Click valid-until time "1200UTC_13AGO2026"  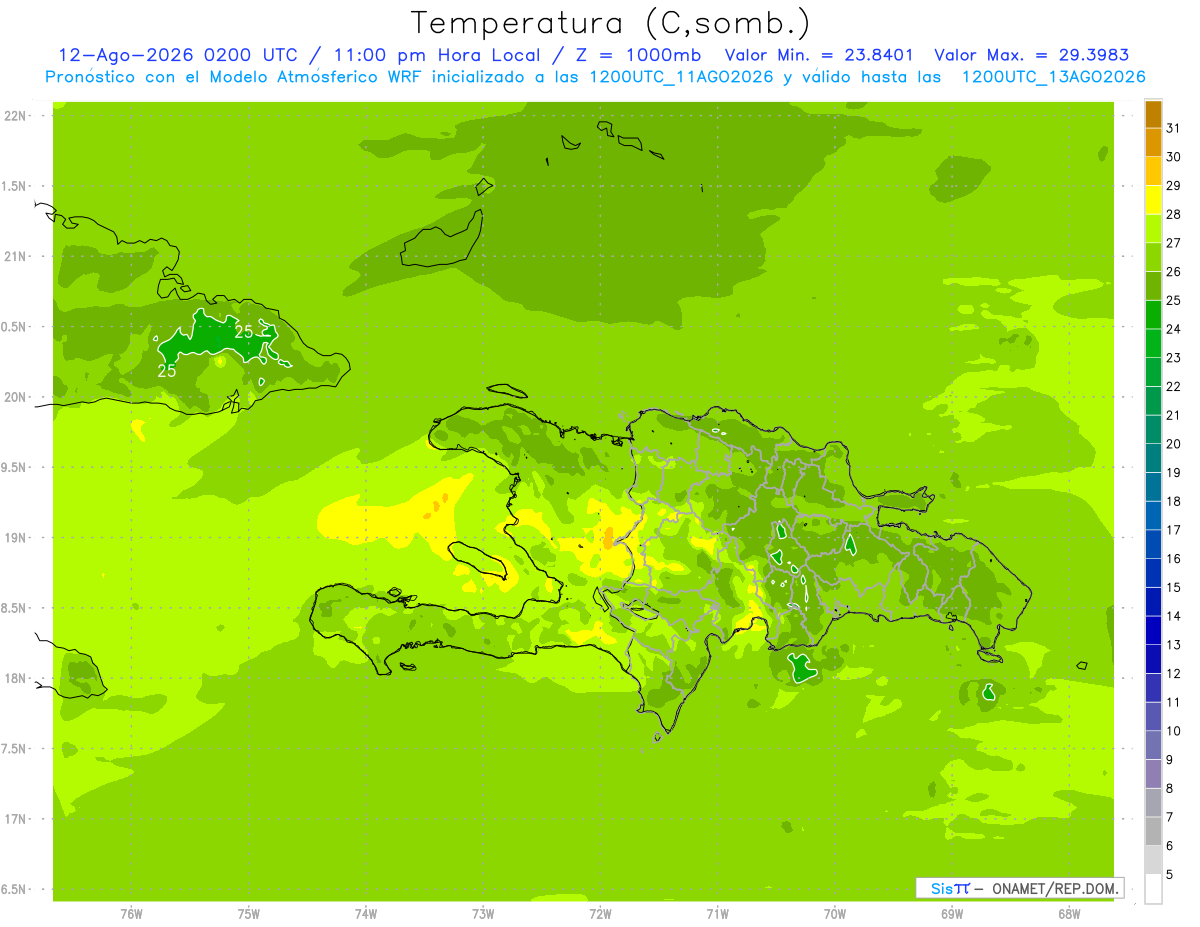(x=1053, y=77)
